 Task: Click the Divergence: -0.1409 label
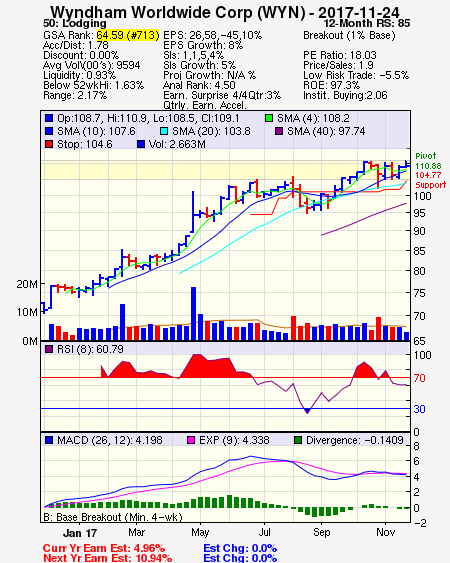point(355,440)
